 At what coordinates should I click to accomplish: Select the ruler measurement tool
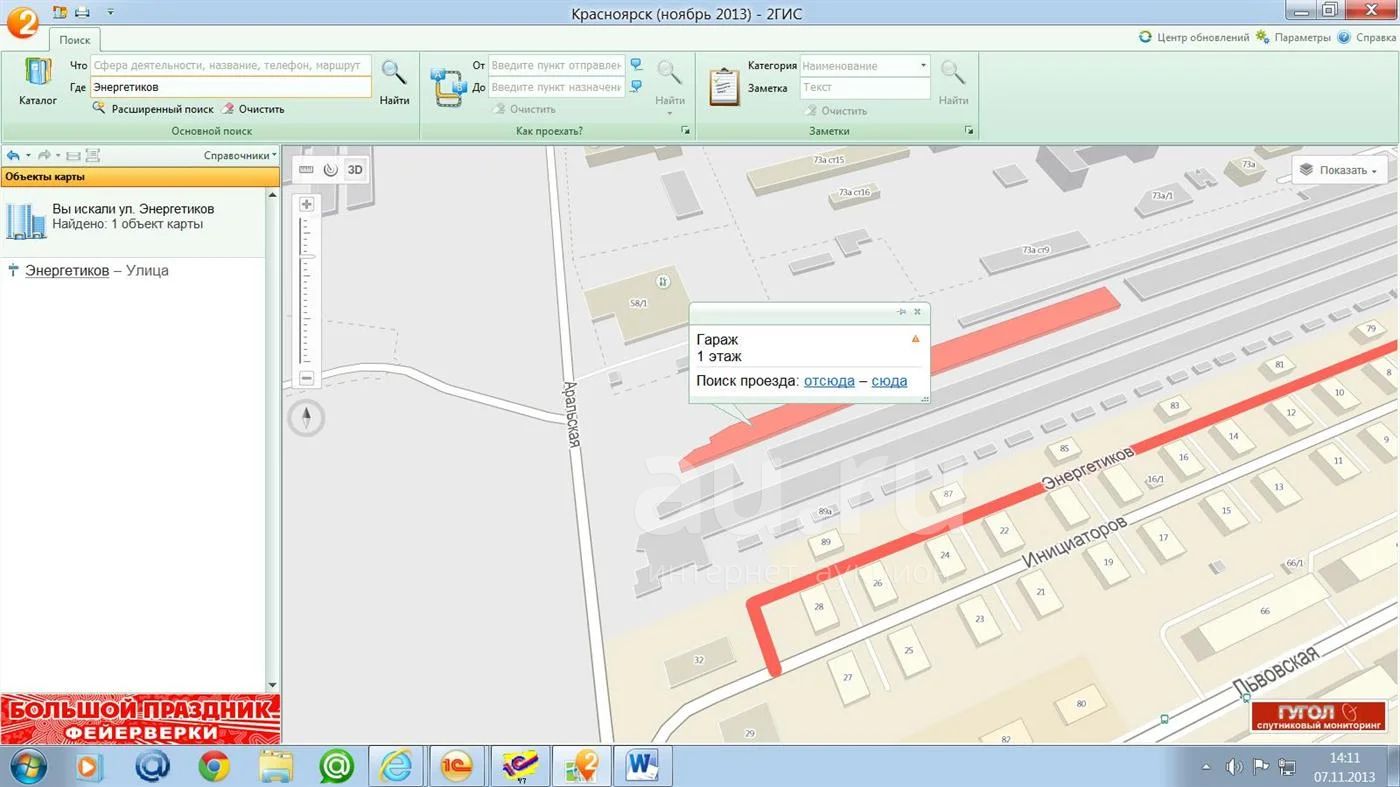point(306,170)
